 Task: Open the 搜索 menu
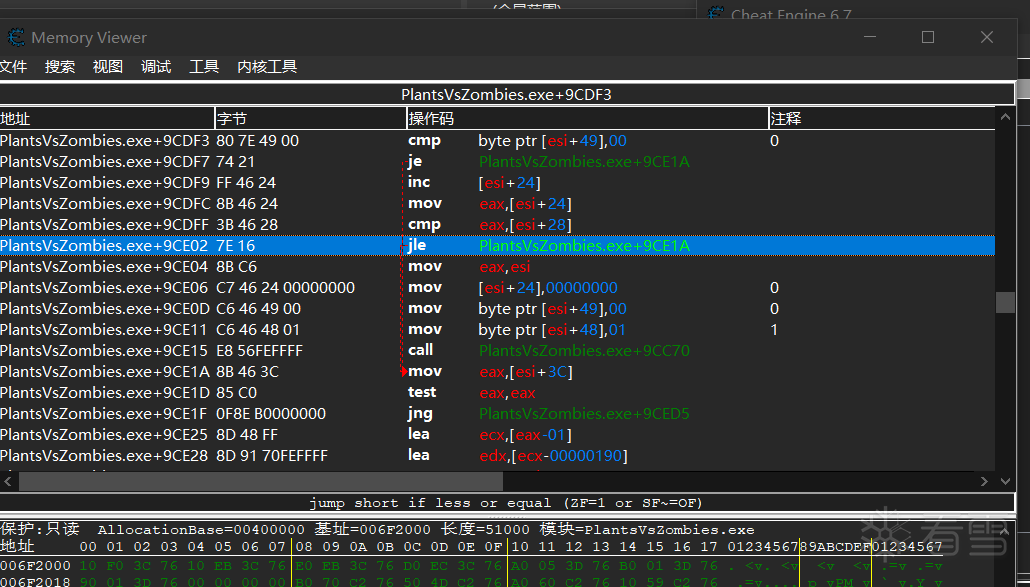coord(60,66)
